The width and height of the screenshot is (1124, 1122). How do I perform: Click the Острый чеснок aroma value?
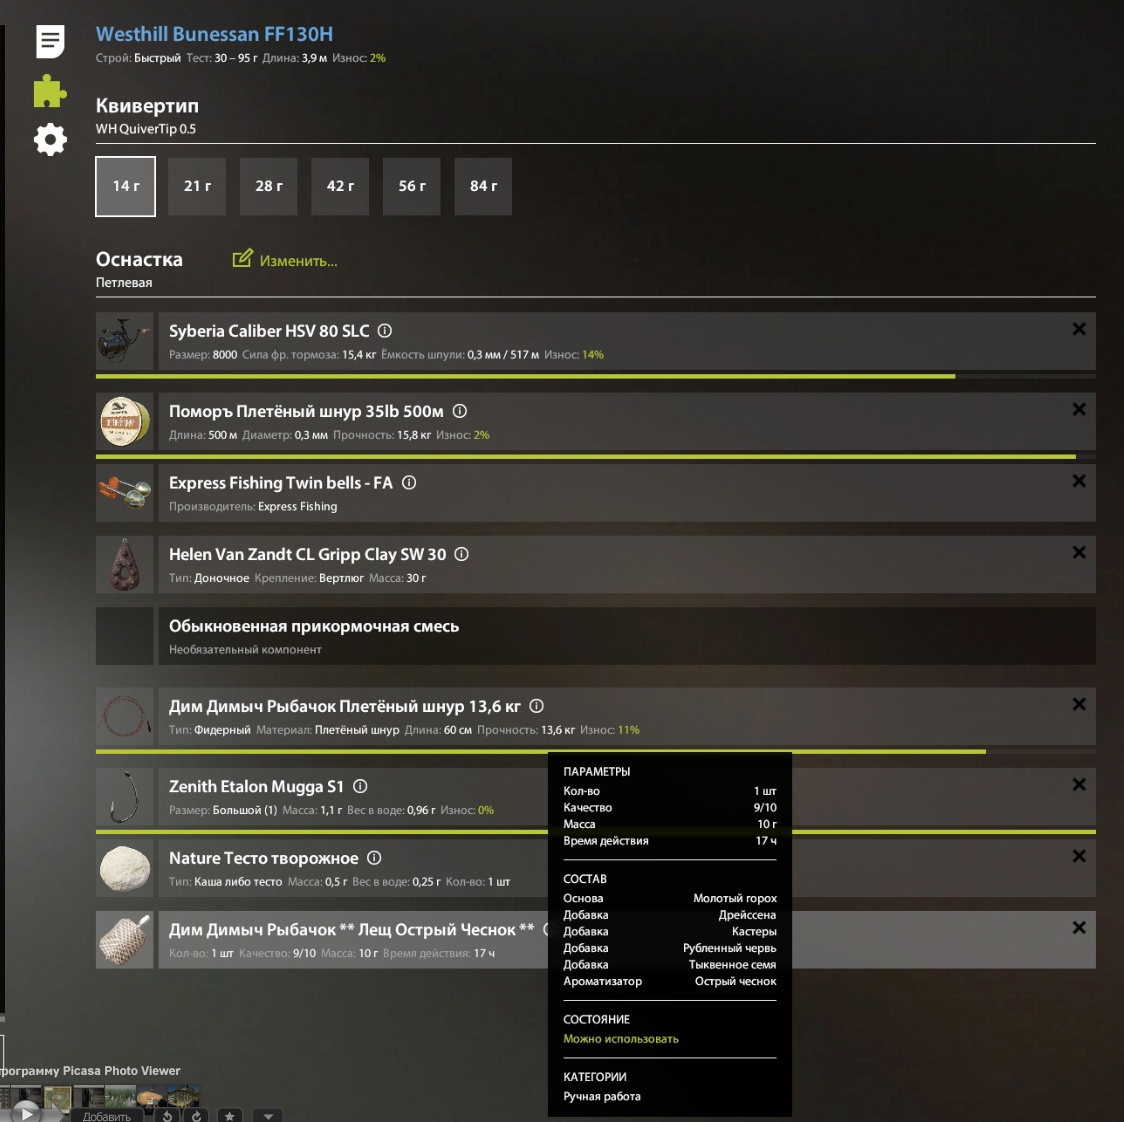pyautogui.click(x=735, y=981)
